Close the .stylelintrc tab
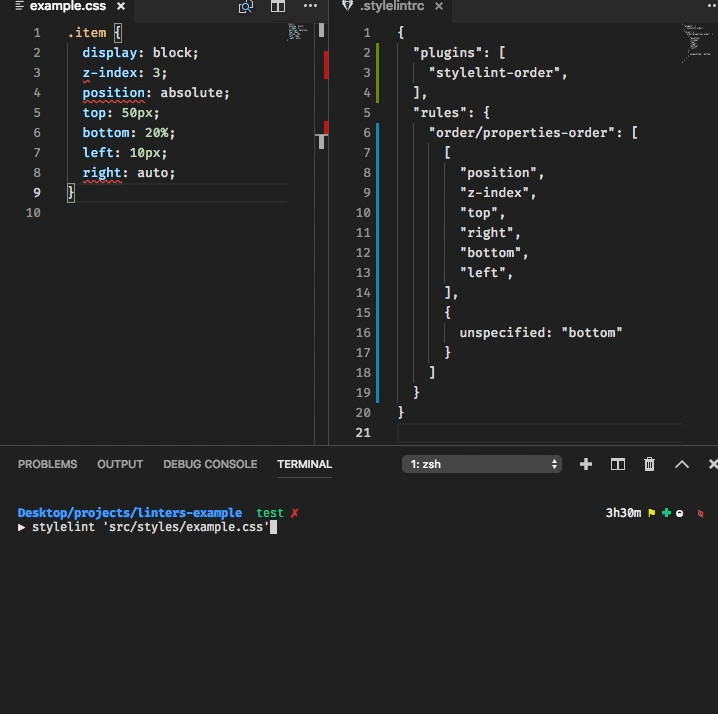The width and height of the screenshot is (718, 714). pos(439,6)
